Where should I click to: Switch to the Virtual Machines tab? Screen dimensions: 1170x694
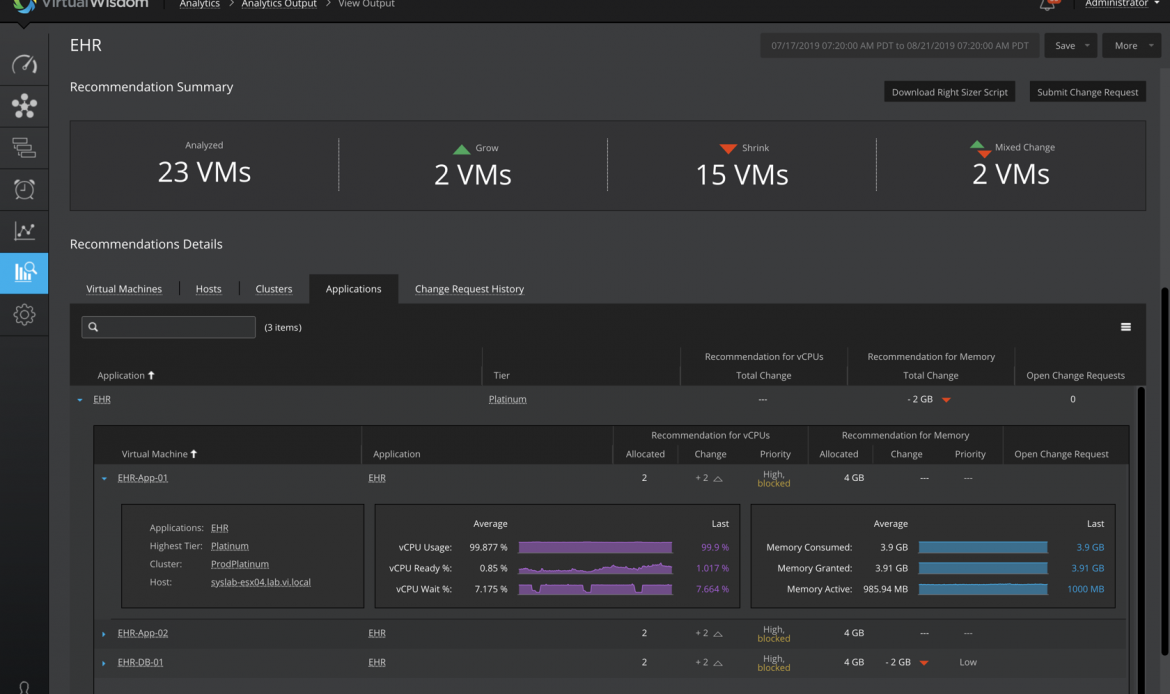(124, 289)
